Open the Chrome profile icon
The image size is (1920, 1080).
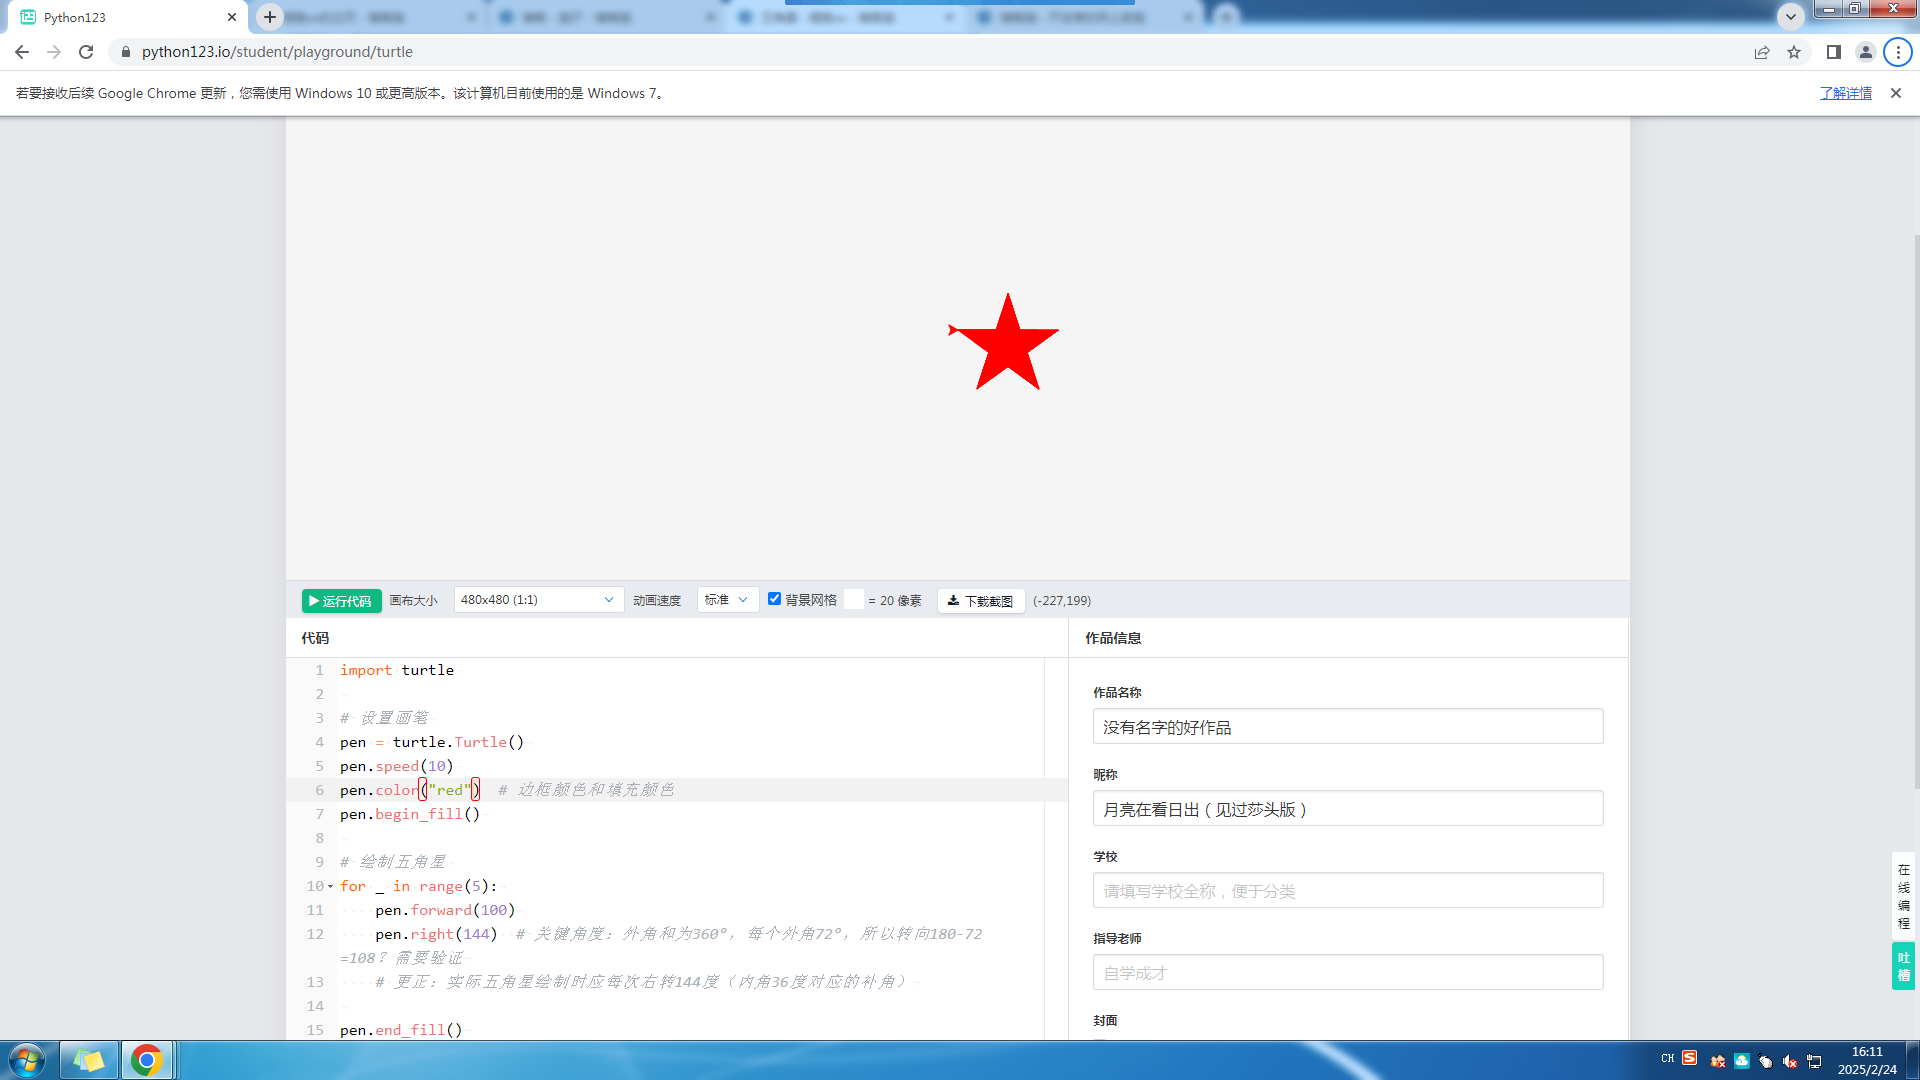click(x=1866, y=52)
